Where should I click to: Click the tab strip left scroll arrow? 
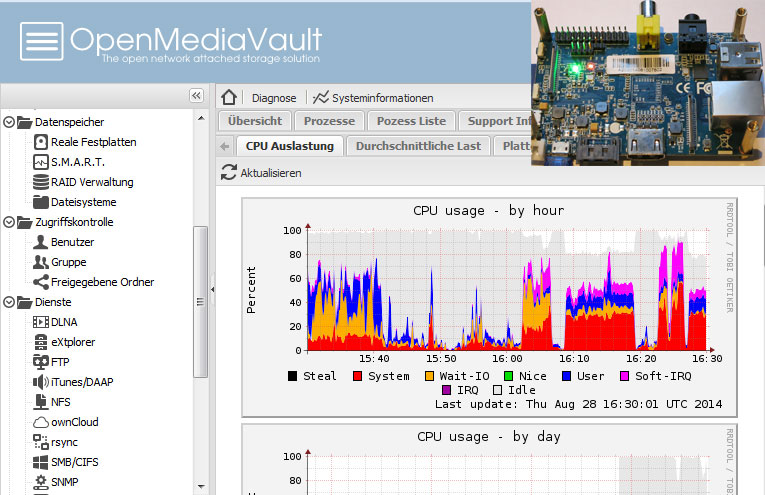point(224,146)
